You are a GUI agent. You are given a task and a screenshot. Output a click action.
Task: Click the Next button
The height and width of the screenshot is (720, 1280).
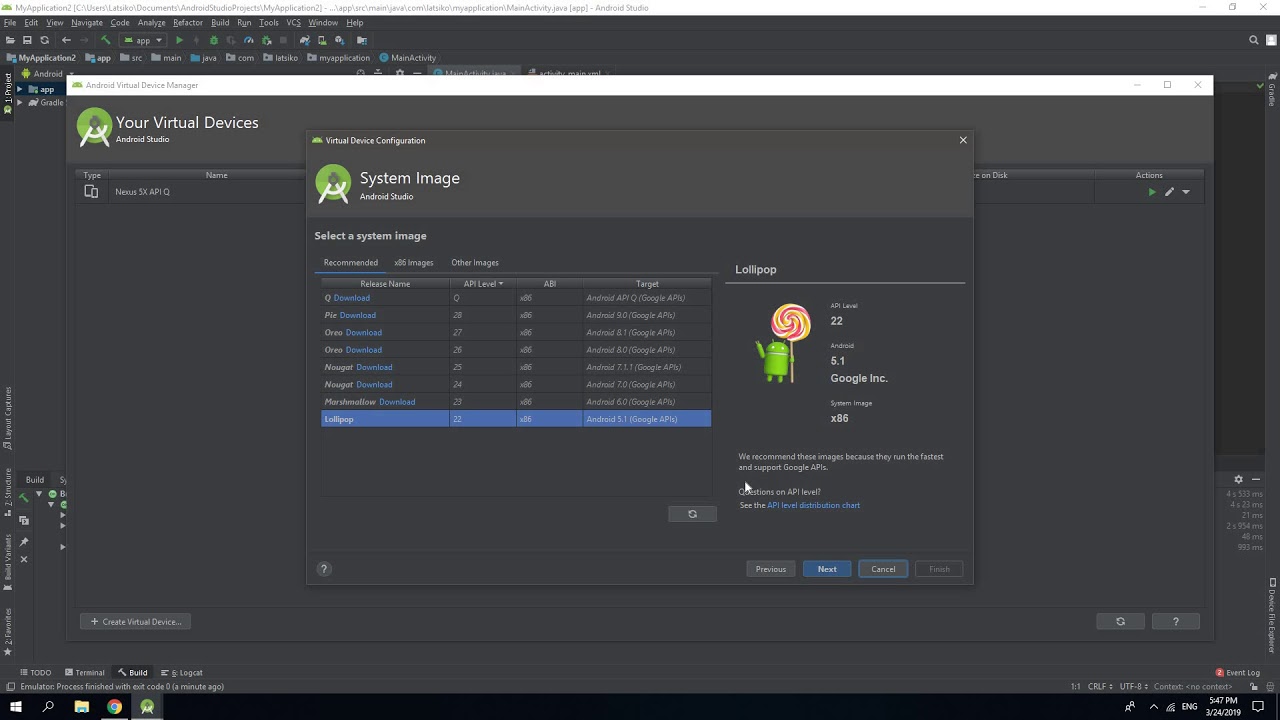[827, 569]
